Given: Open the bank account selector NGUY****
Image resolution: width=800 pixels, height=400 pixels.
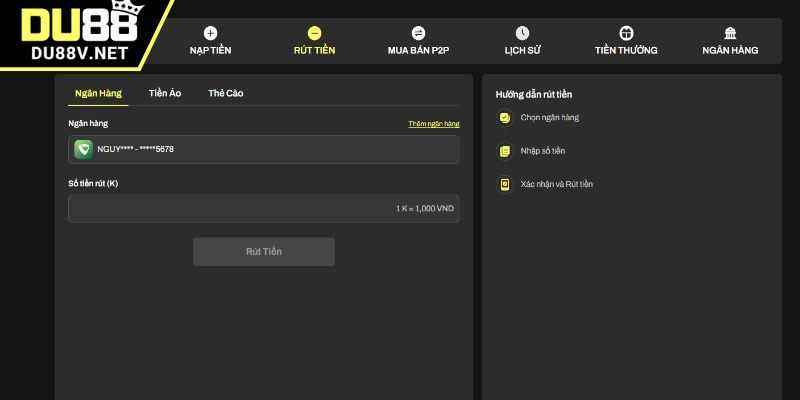Looking at the screenshot, I should 264,149.
